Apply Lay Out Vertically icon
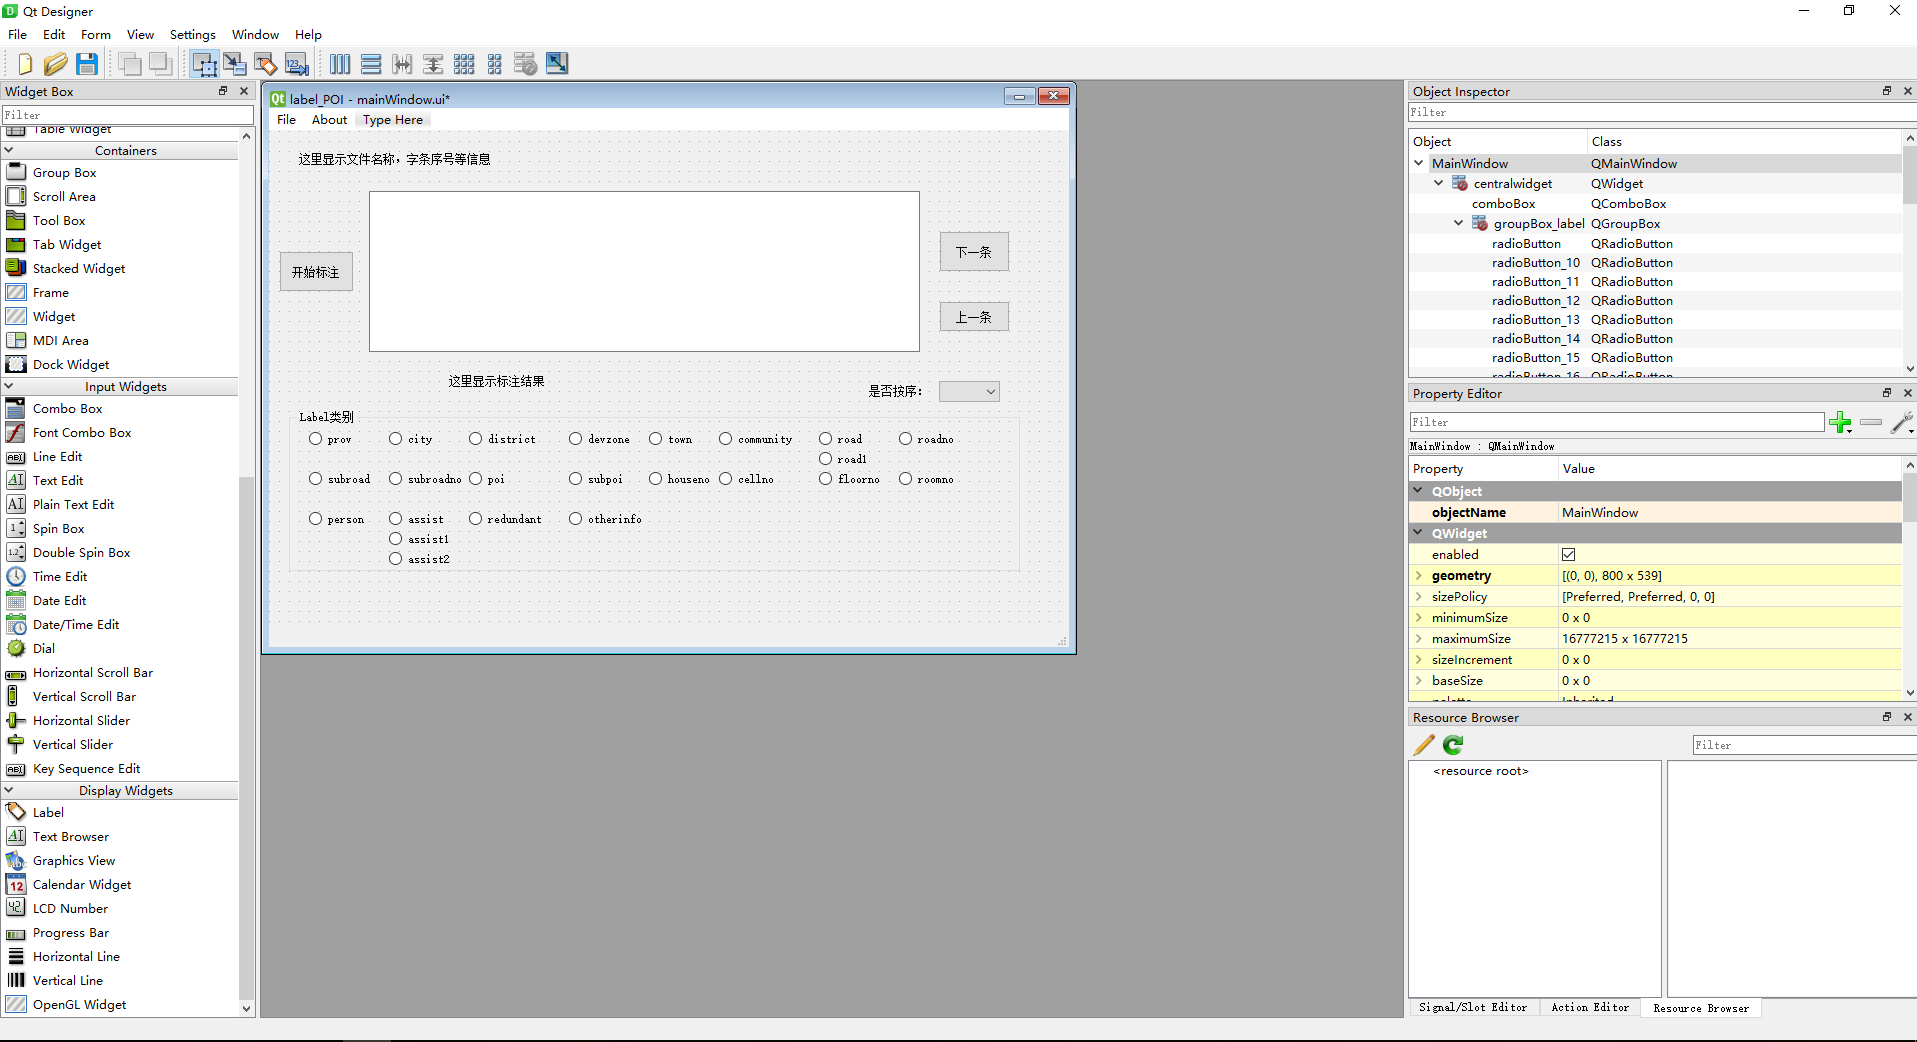This screenshot has width=1917, height=1042. [x=371, y=64]
